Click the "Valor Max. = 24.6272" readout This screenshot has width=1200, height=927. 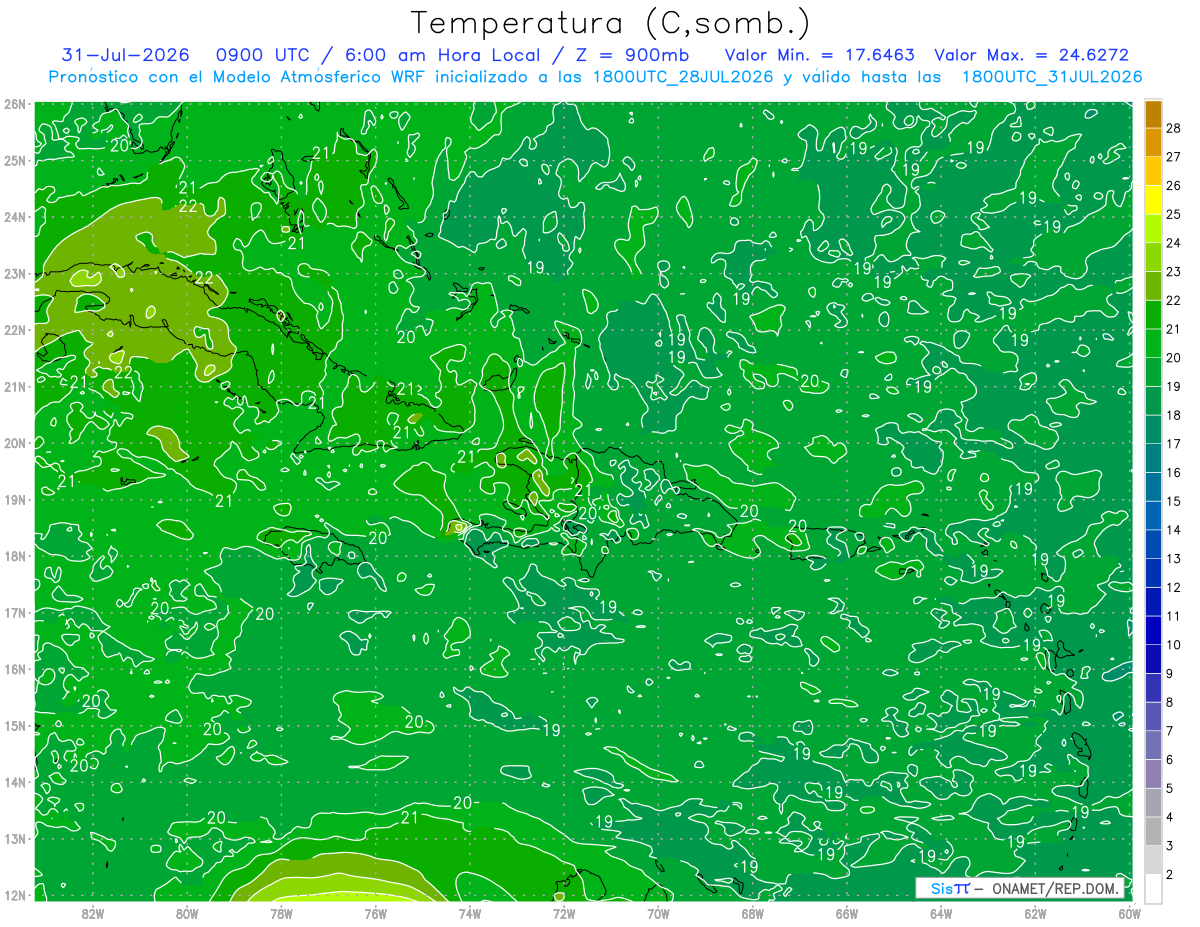1031,55
